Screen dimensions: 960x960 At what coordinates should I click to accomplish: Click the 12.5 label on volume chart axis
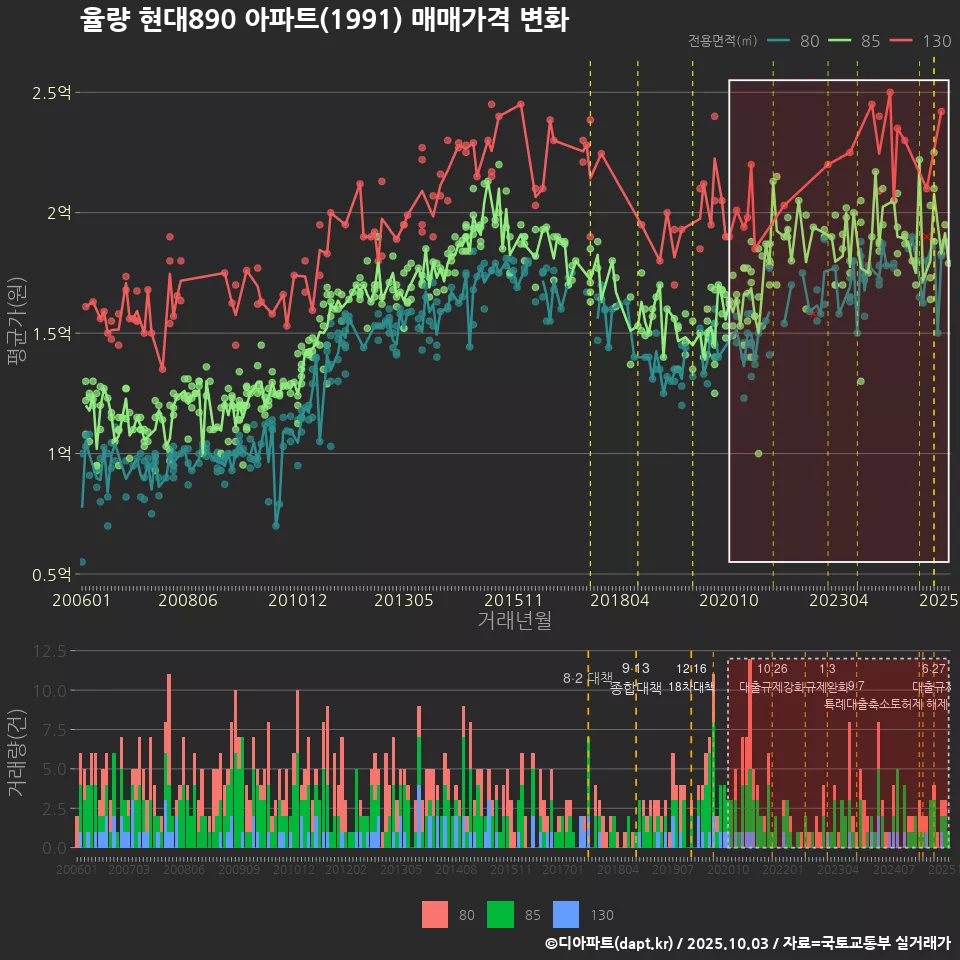49,651
